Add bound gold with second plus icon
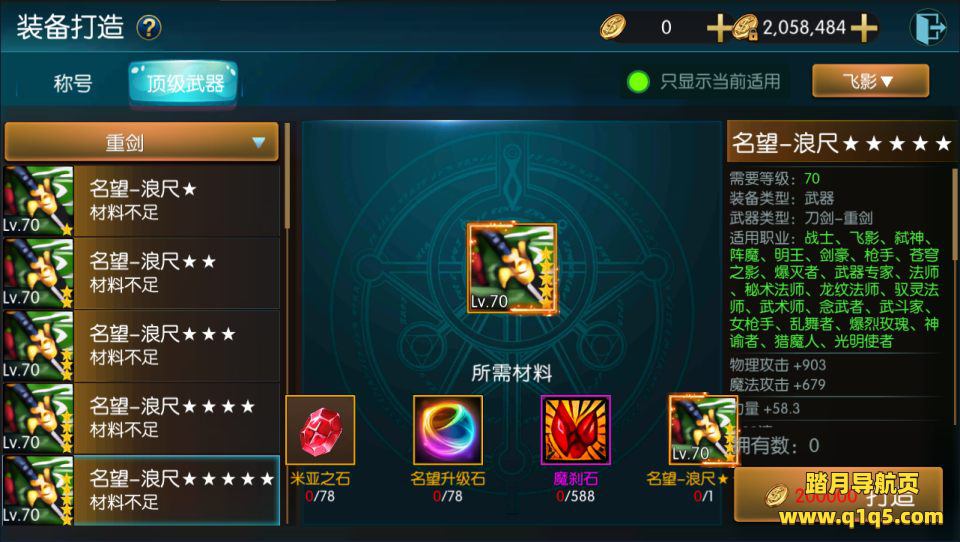Viewport: 960px width, 542px height. click(x=864, y=28)
